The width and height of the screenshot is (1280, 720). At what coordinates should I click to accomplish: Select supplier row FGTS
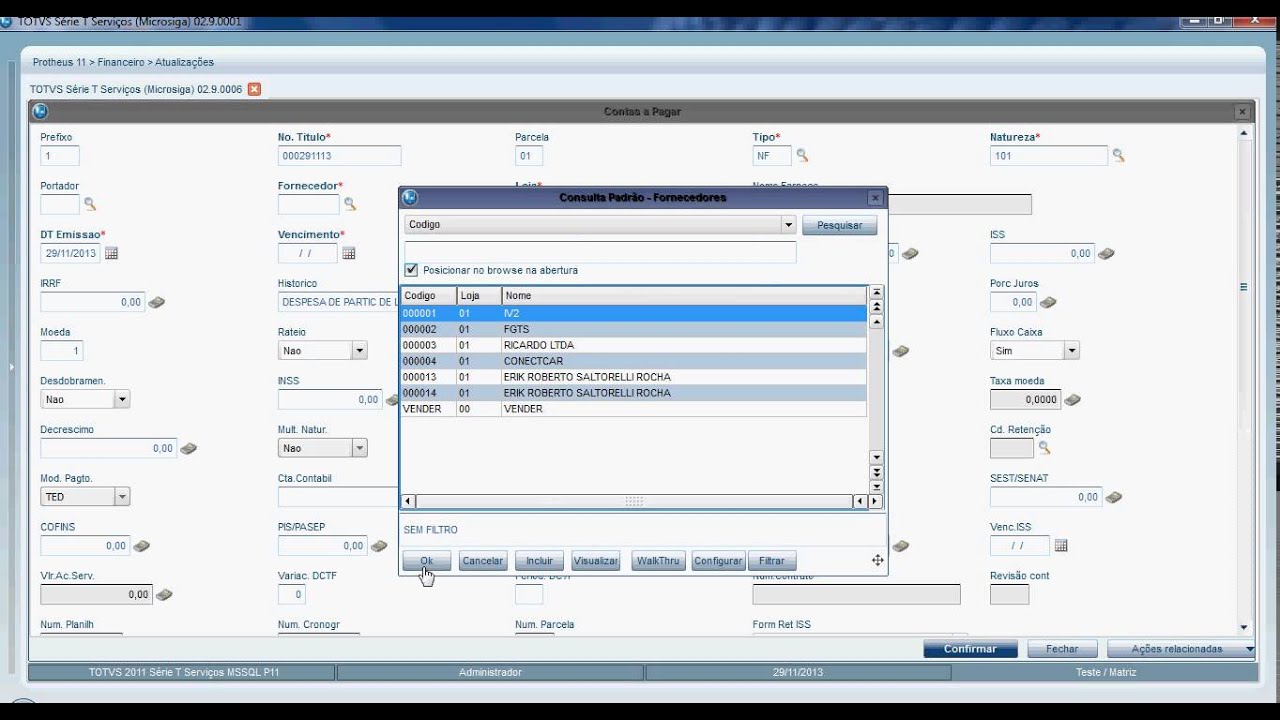(634, 329)
